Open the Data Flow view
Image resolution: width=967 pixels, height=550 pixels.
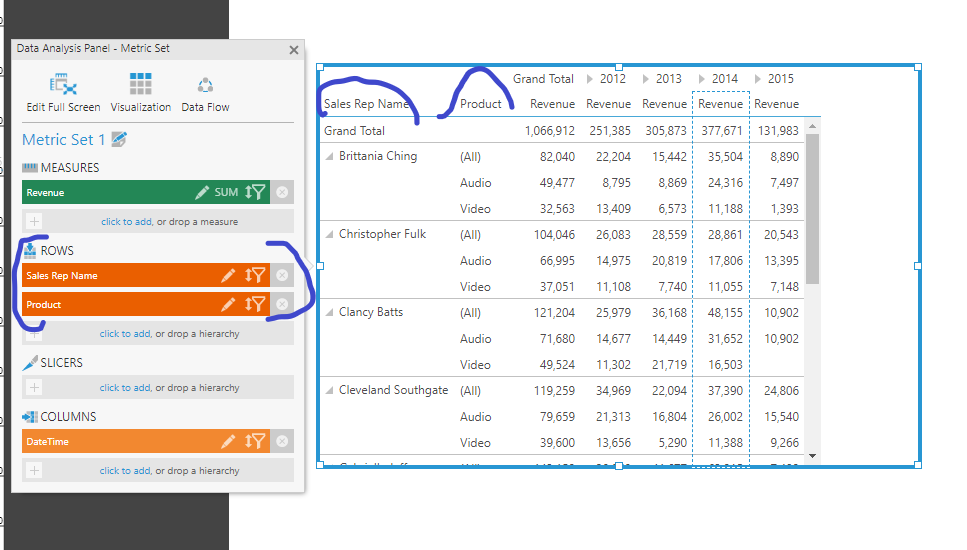[x=205, y=91]
